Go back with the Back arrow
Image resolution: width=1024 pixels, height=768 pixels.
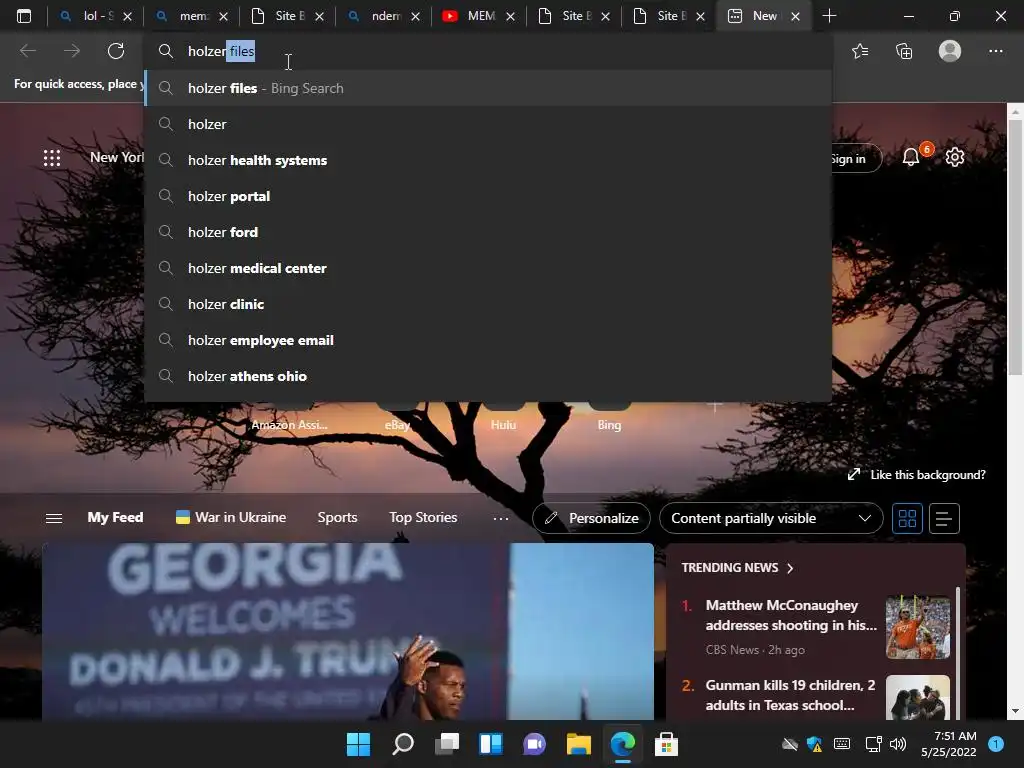[28, 51]
